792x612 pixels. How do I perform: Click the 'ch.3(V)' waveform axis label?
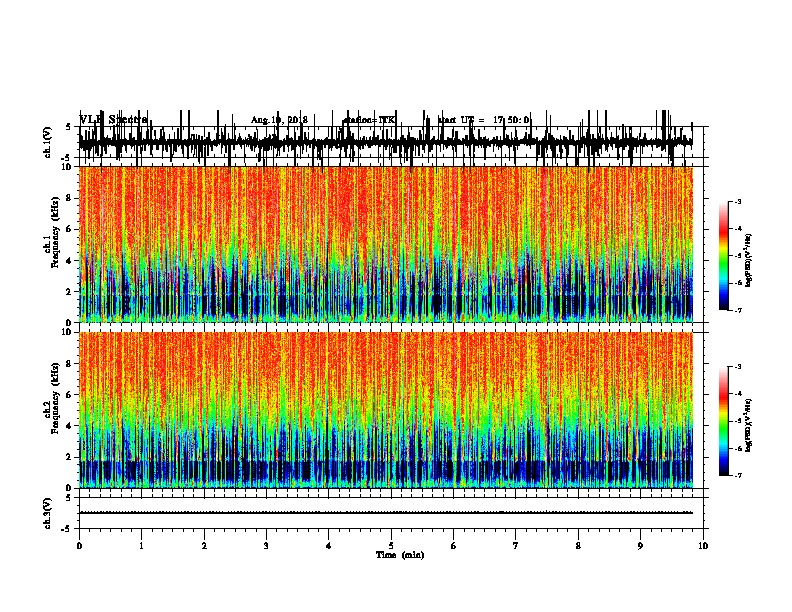47,513
